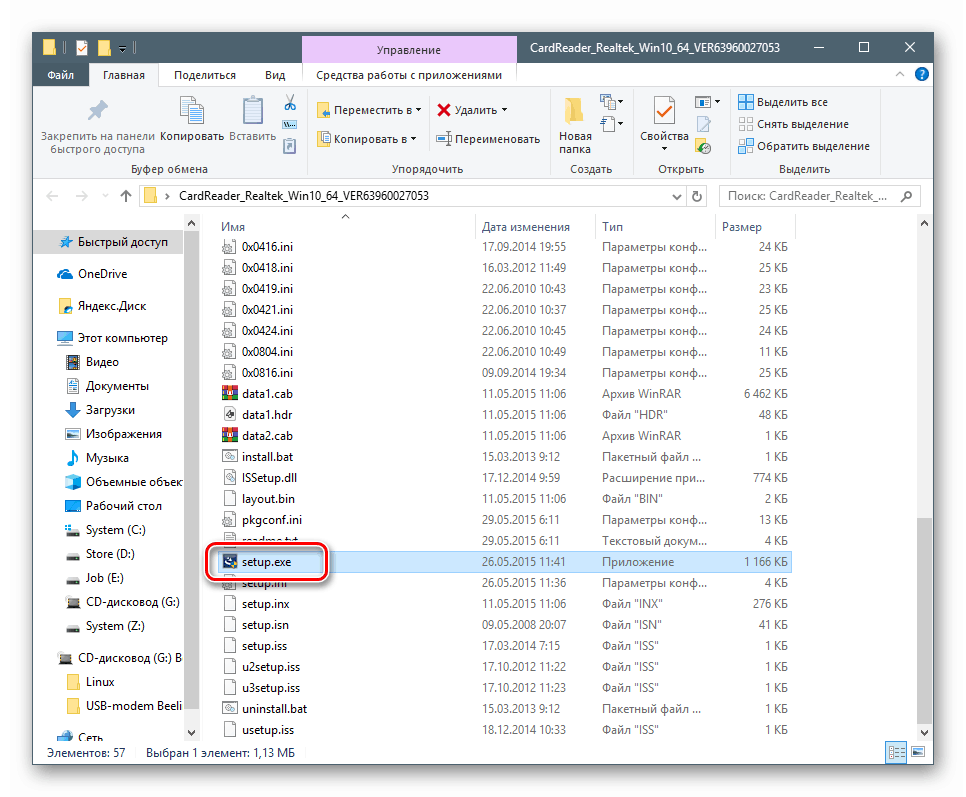Screen dimensions: 966x797
Task: Click the Help question mark icon
Action: [922, 75]
